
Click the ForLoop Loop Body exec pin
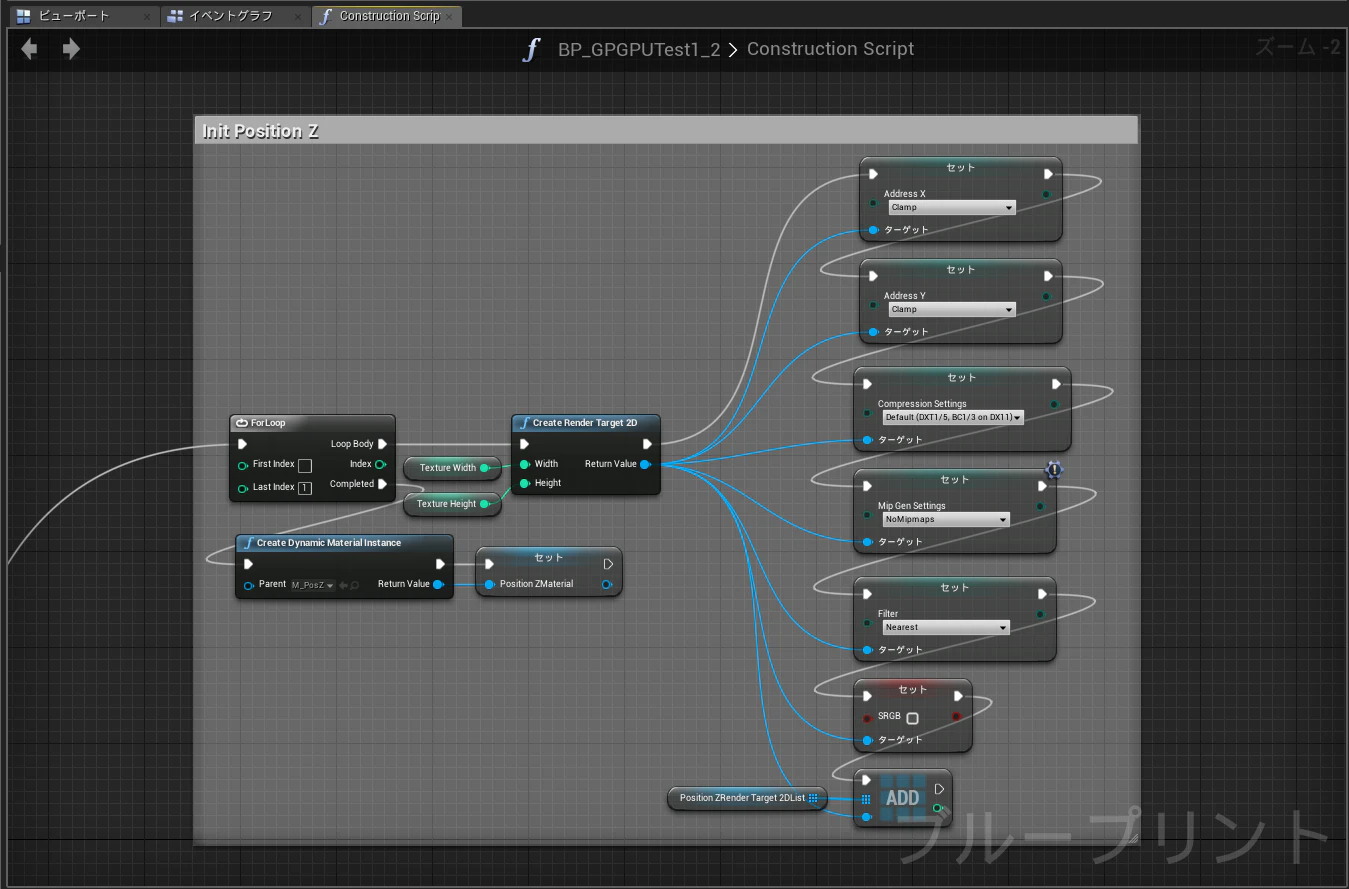[382, 444]
